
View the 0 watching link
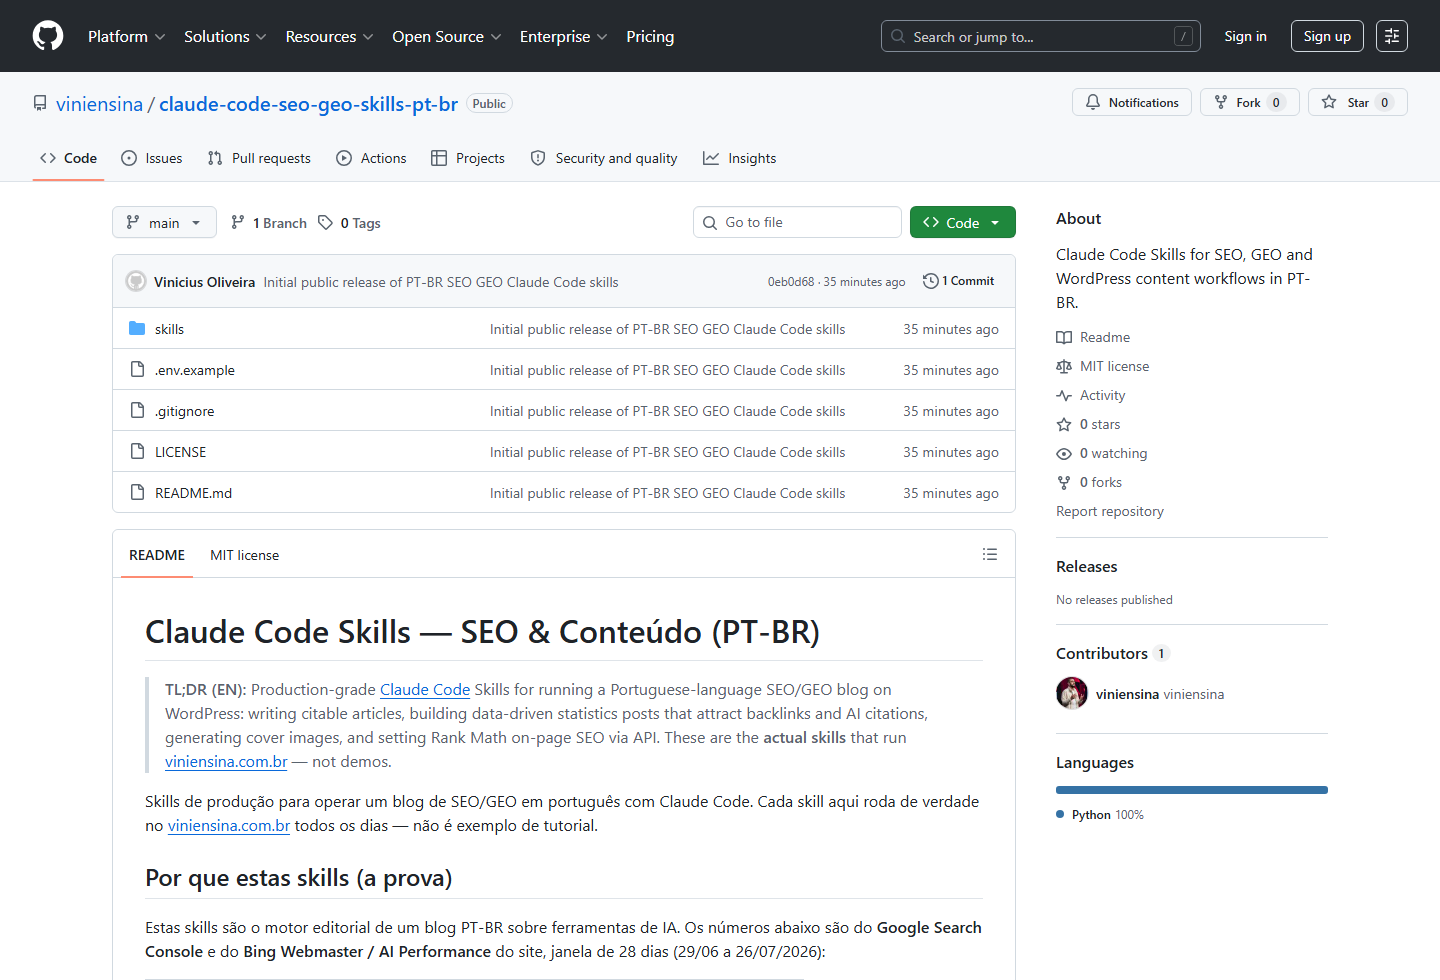coord(1102,453)
